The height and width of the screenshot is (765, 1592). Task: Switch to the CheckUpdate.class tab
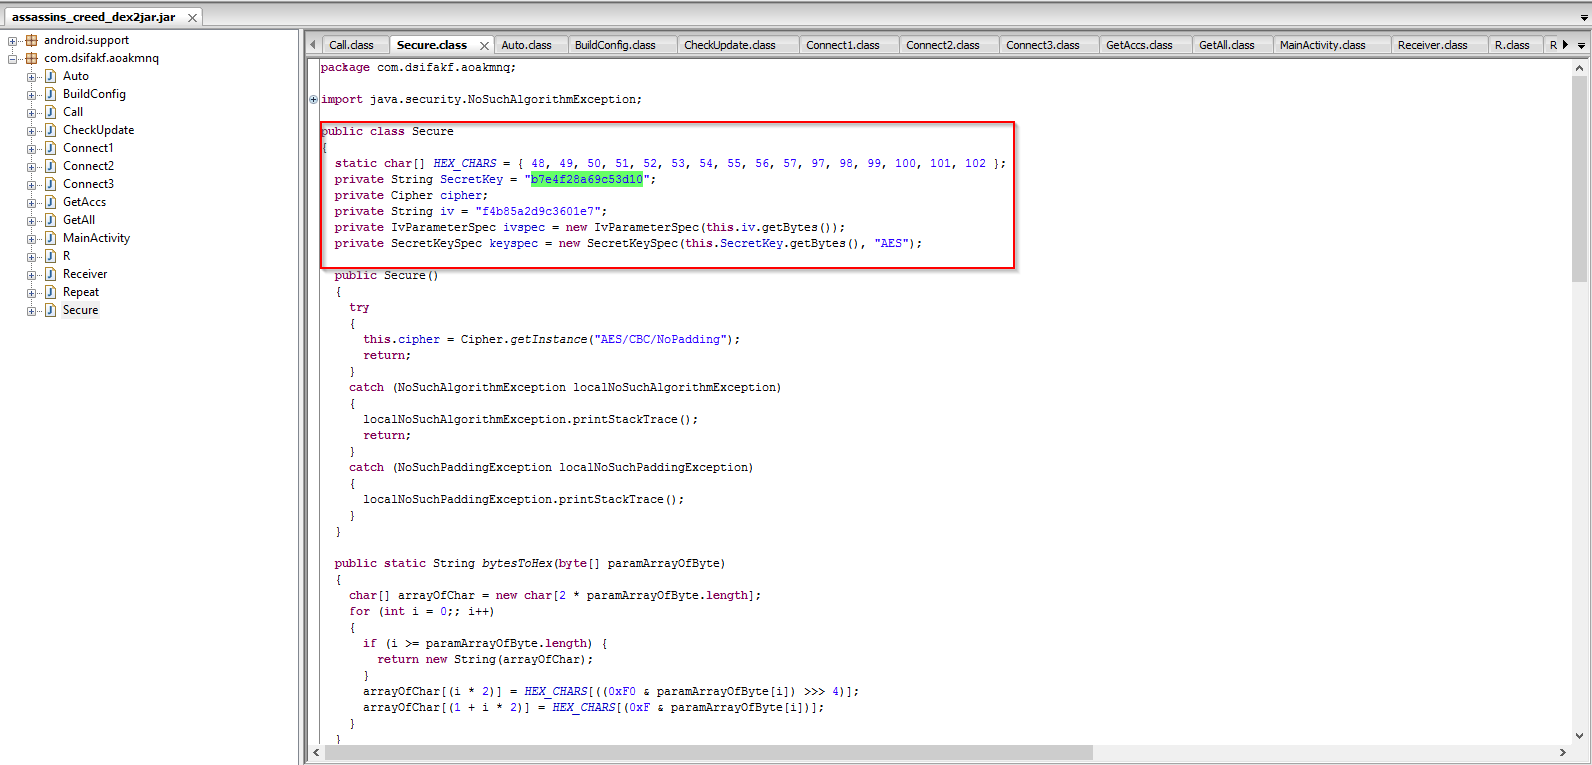click(x=729, y=45)
